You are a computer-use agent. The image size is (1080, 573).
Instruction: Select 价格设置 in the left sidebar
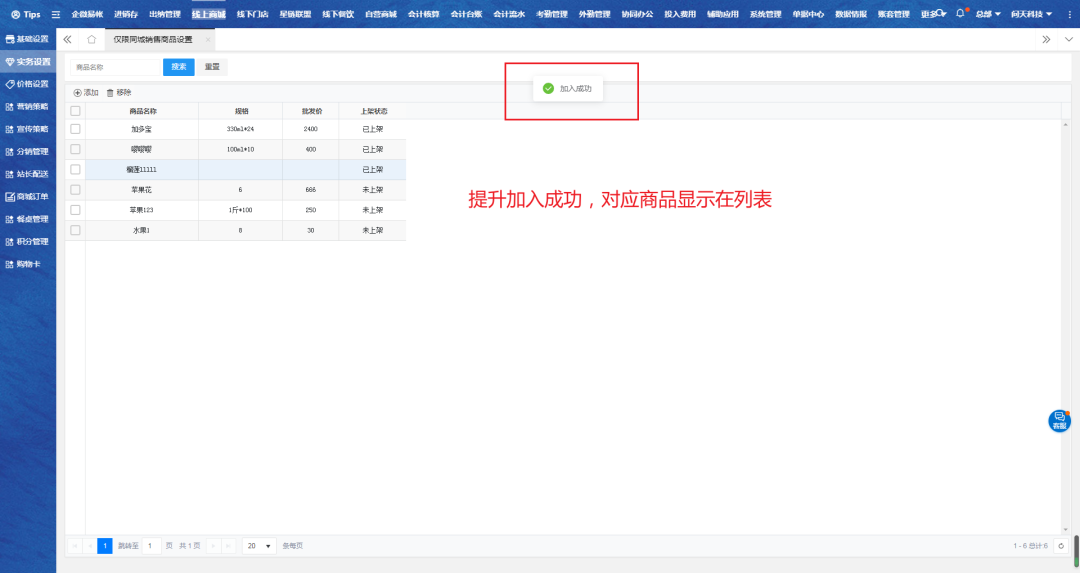(28, 84)
